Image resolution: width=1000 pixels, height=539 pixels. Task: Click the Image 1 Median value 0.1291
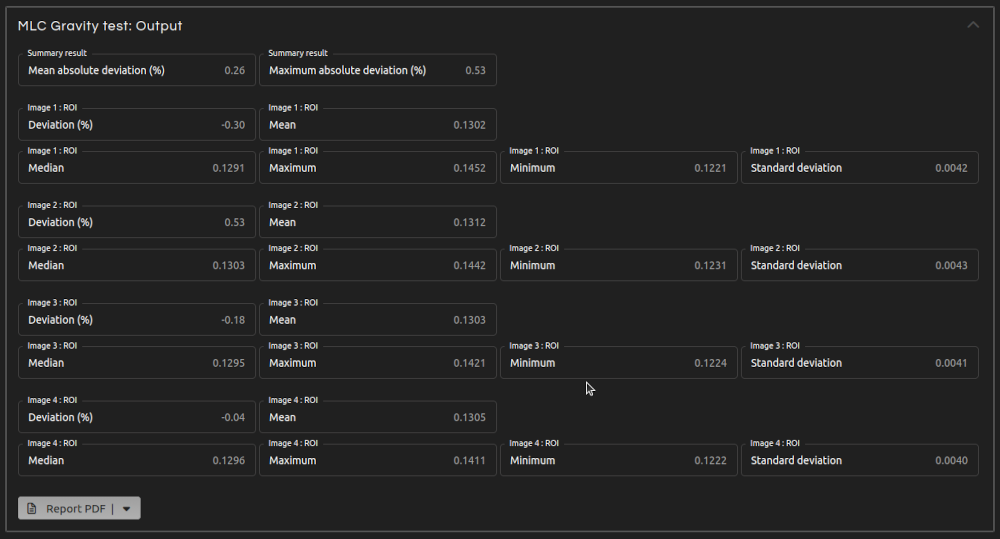[x=228, y=168]
